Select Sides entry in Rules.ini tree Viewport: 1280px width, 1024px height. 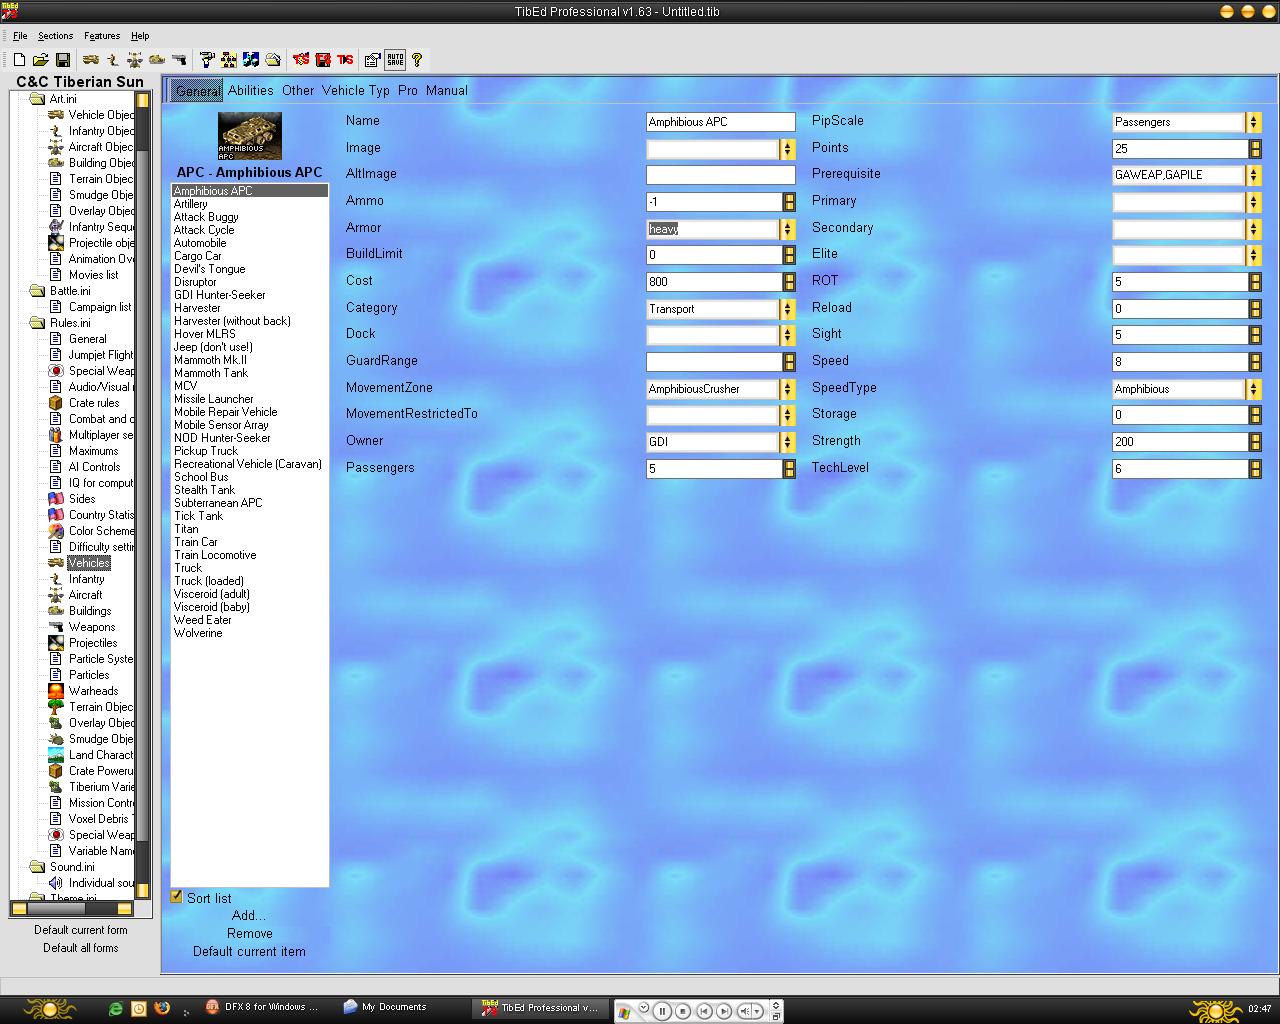pyautogui.click(x=82, y=499)
